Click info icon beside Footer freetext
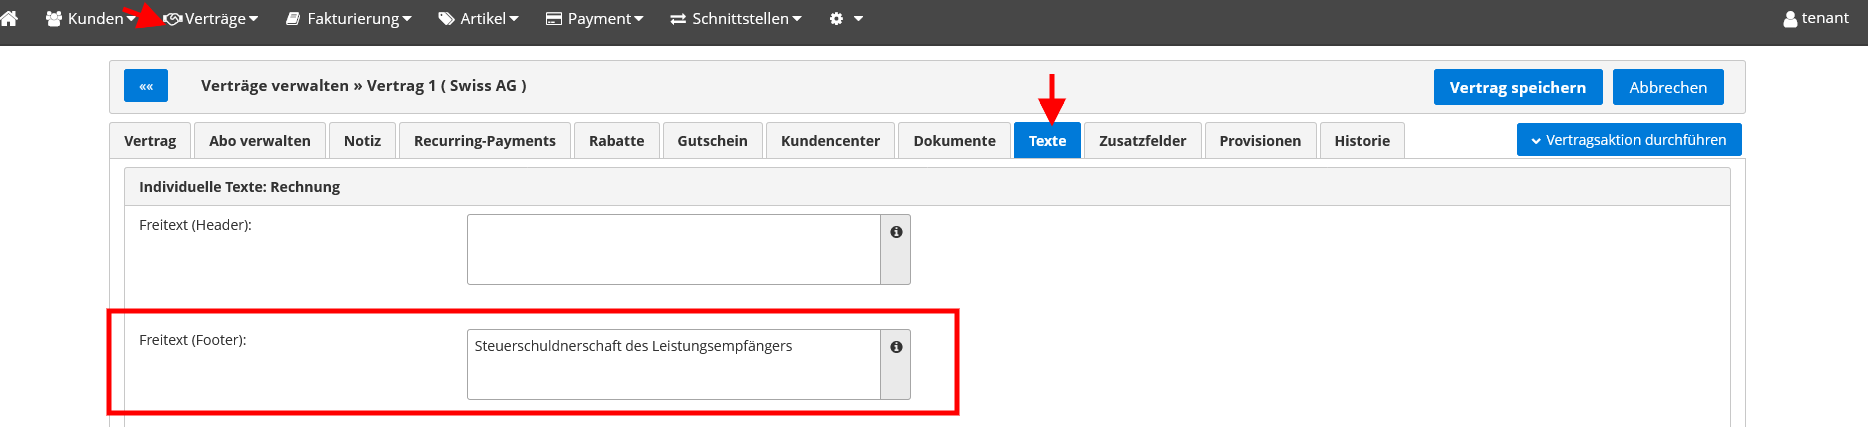Viewport: 1868px width, 427px height. click(896, 347)
